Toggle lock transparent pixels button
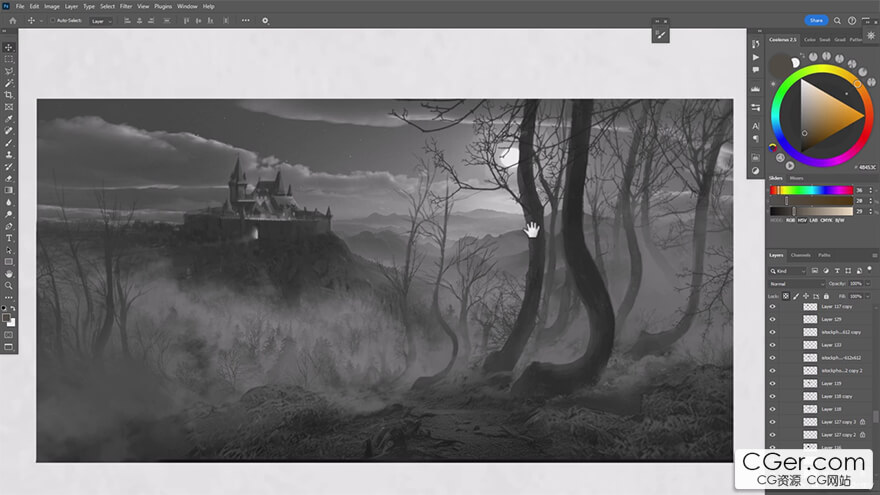880x495 pixels. 786,296
